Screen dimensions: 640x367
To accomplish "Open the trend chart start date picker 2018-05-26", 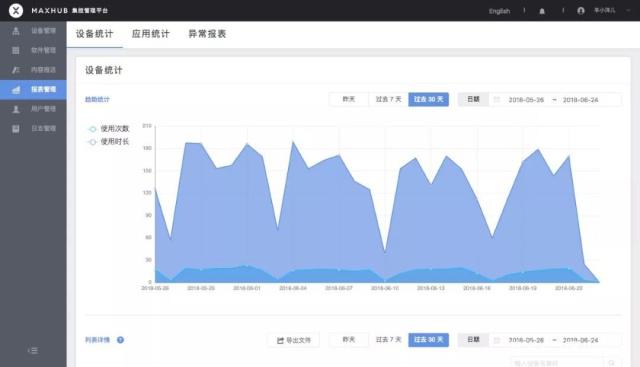I will tap(526, 100).
